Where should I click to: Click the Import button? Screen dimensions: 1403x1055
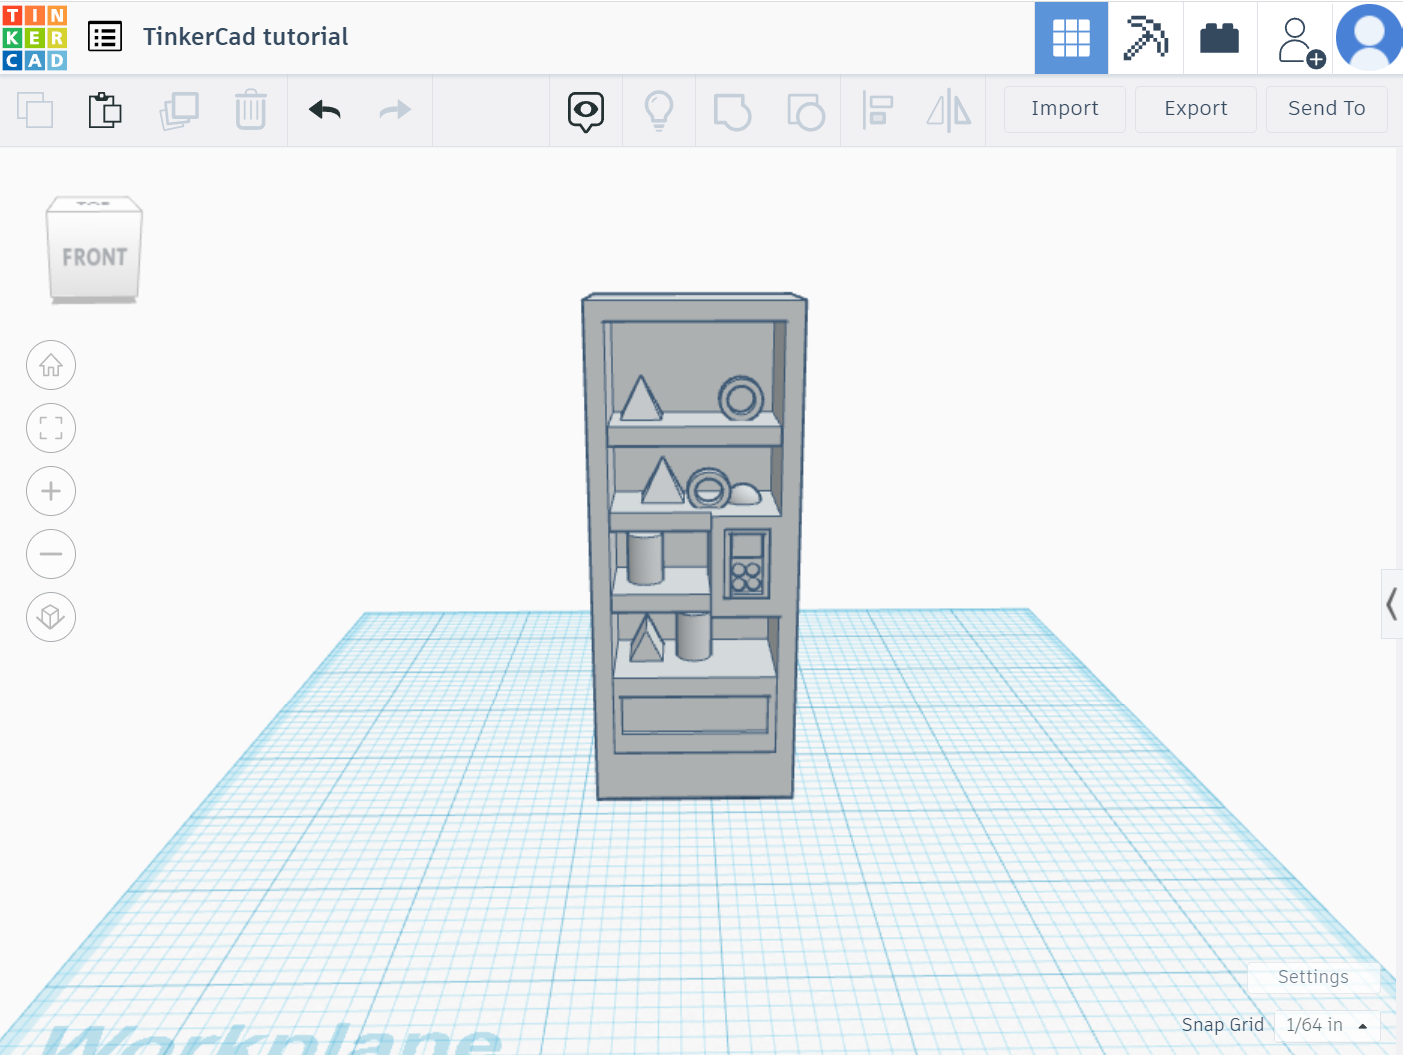tap(1064, 109)
